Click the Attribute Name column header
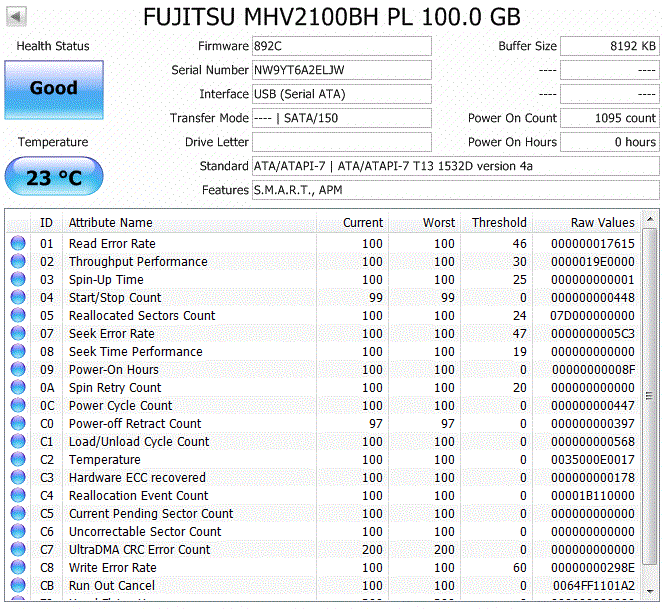Screen dimensions: 666x609 tap(189, 223)
